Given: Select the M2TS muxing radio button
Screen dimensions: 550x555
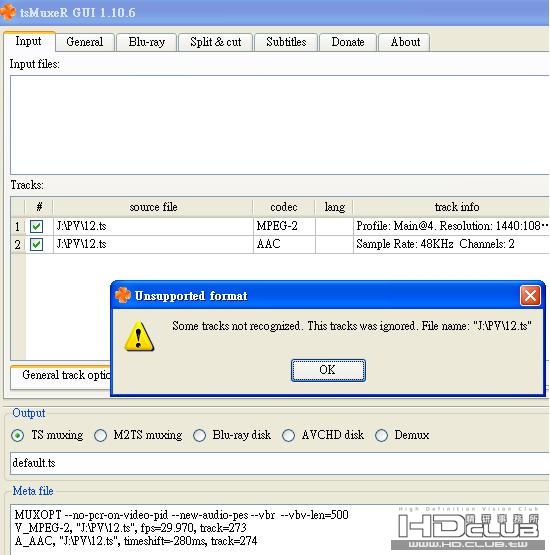Looking at the screenshot, I should tap(101, 435).
